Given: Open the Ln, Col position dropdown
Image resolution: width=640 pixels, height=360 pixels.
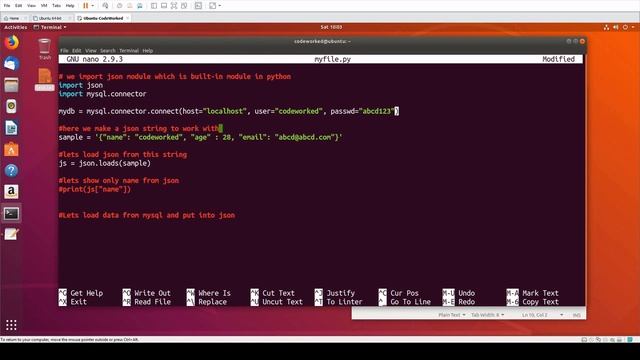Looking at the screenshot, I should tap(542, 315).
